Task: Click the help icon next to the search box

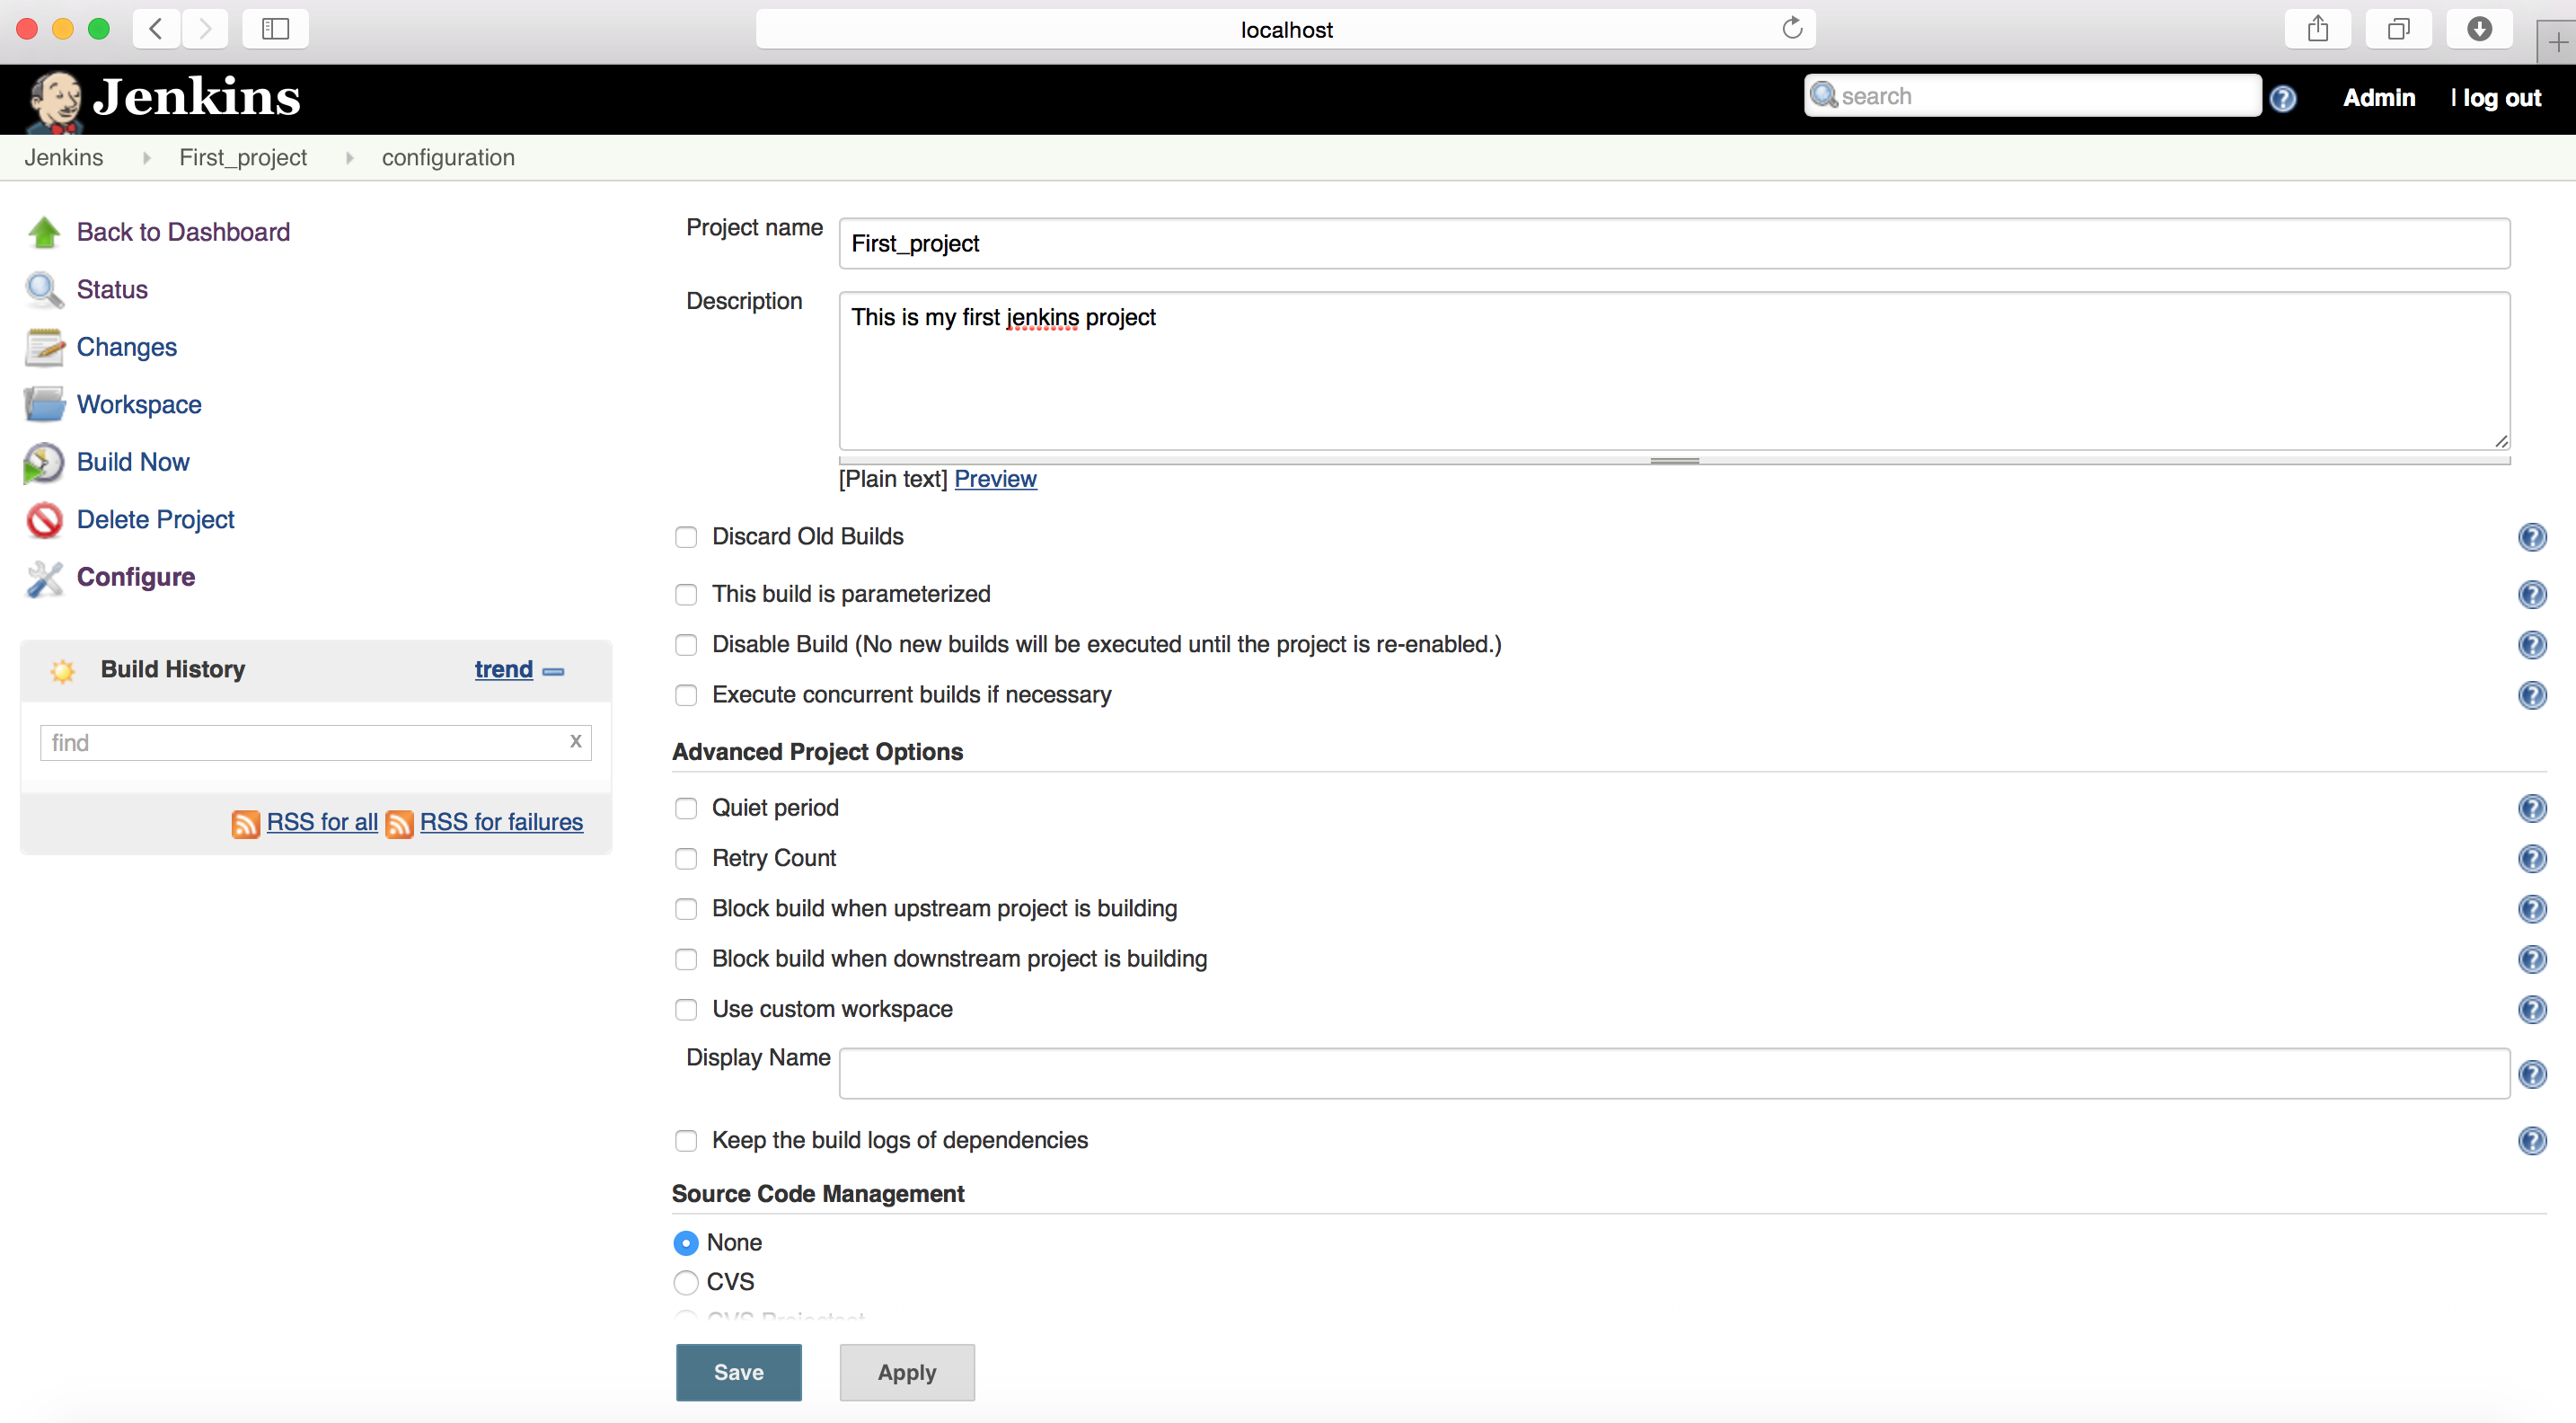Action: click(2282, 98)
